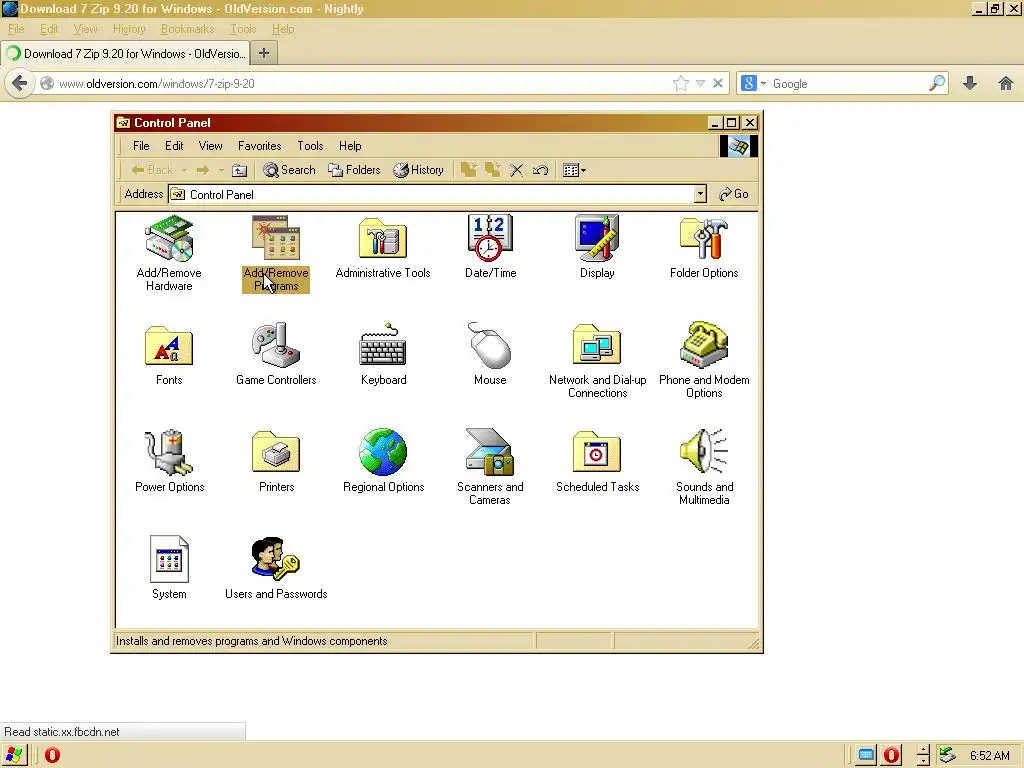Select the Download 7 Zip browser tab
This screenshot has width=1024, height=768.
point(125,54)
